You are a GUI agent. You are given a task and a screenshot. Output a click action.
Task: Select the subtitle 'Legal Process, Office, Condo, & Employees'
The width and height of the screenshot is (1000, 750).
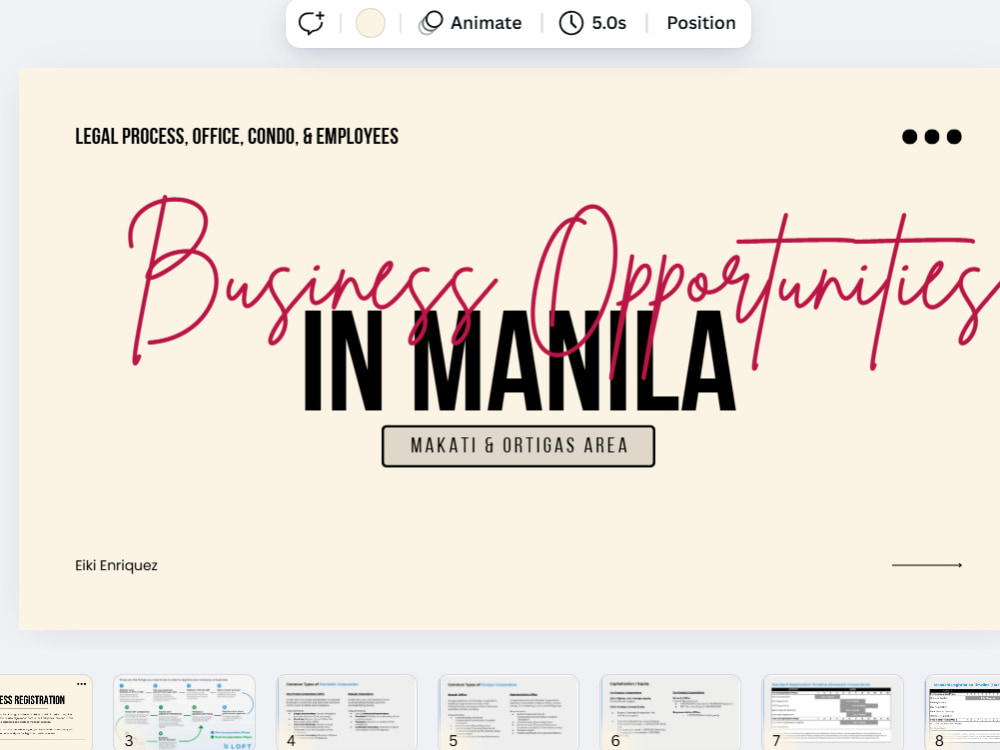[237, 136]
